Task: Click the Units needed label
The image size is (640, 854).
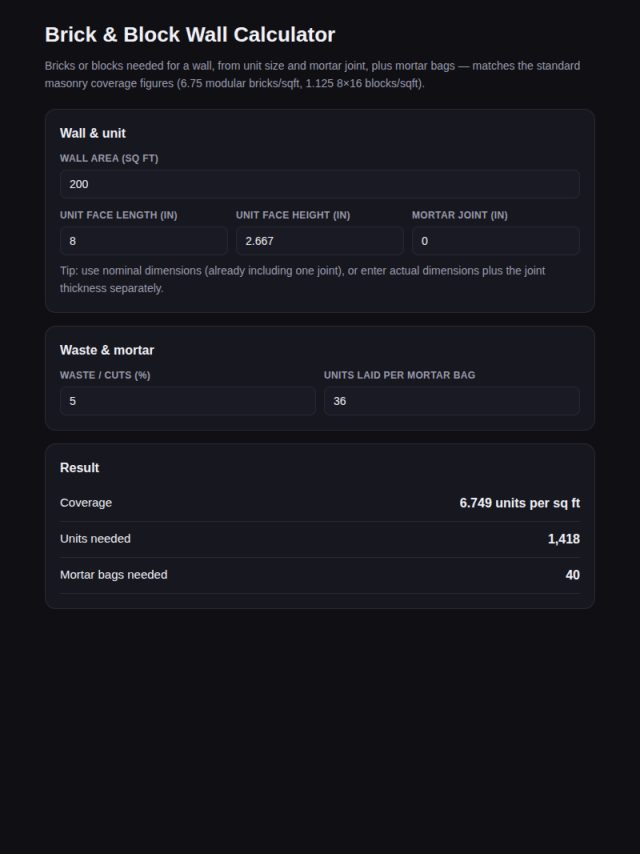Action: (x=95, y=539)
